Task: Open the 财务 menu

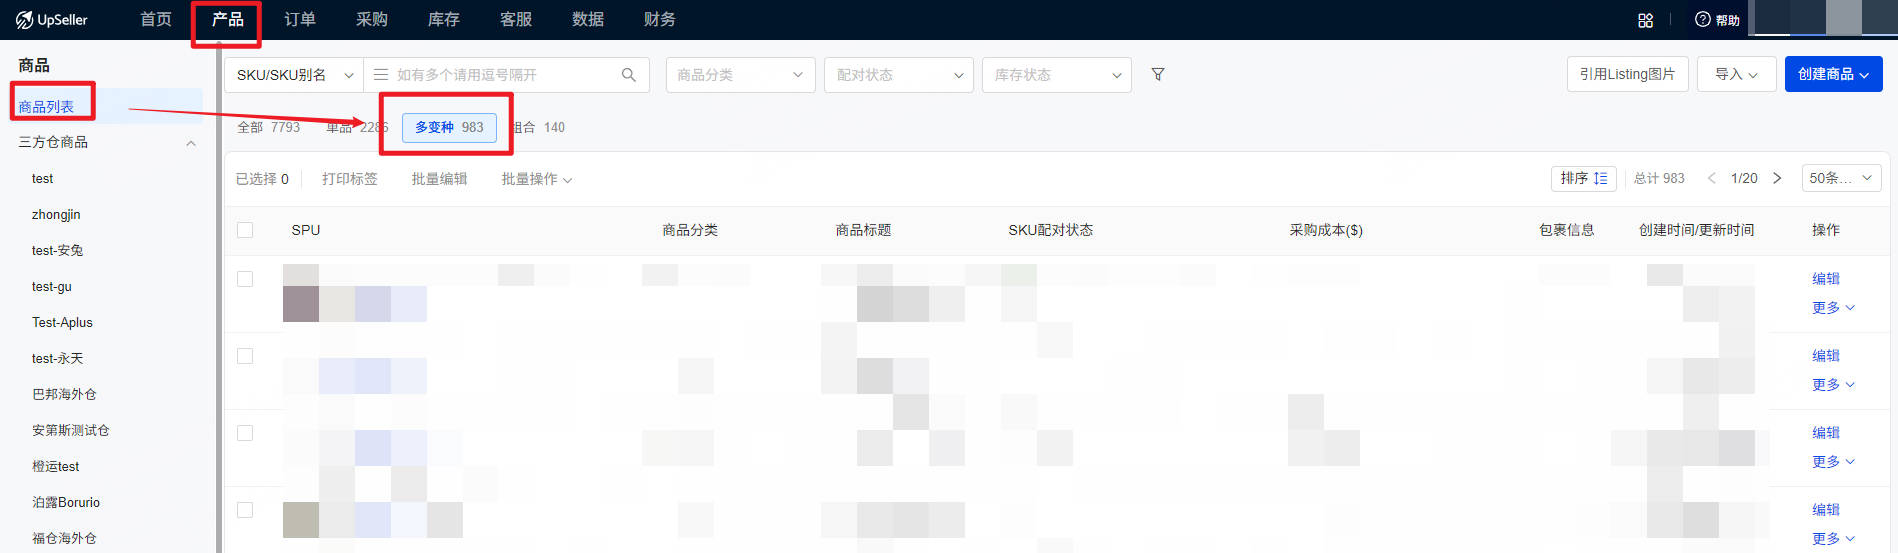Action: (659, 20)
